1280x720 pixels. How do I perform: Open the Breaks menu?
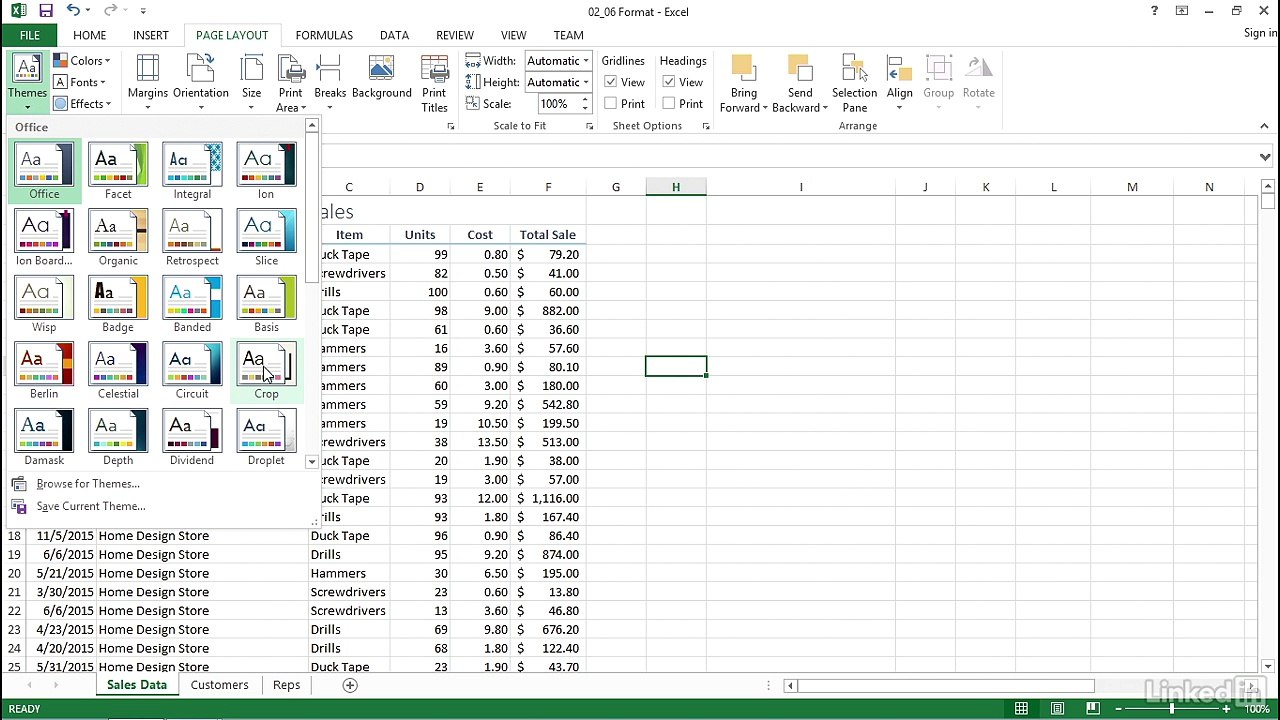pos(330,82)
